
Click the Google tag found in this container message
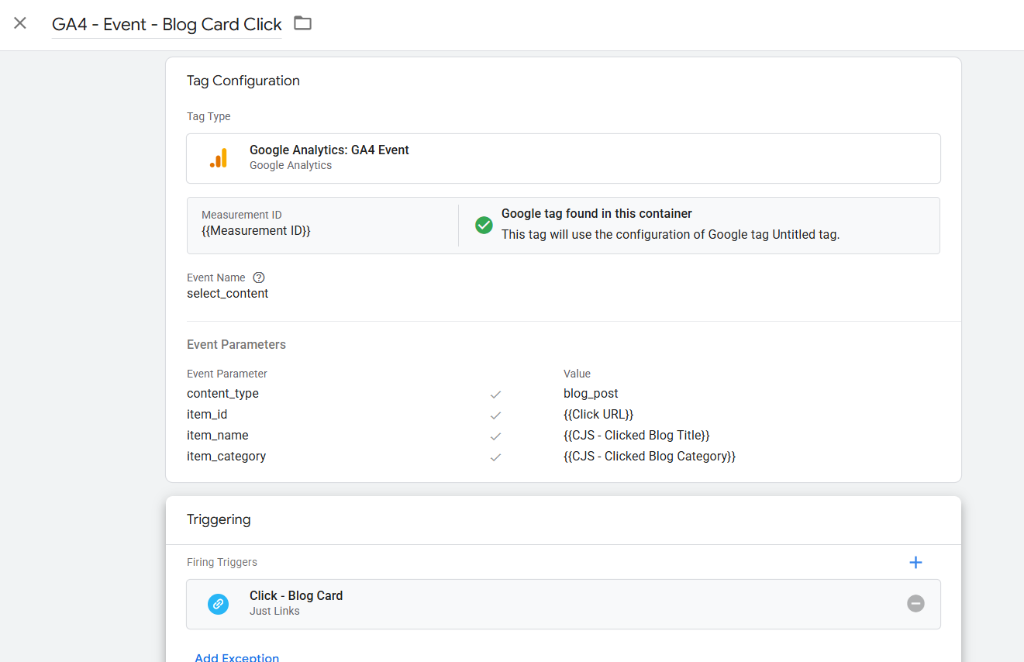(596, 213)
